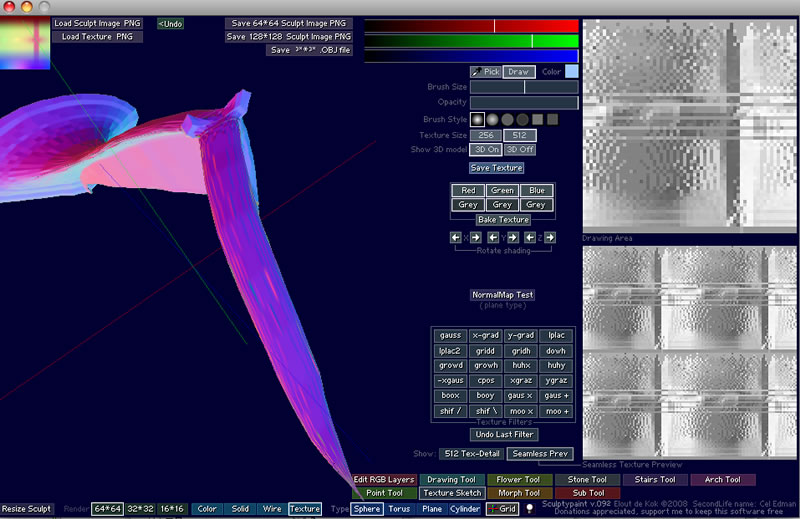Viewport: 800px width, 519px height.
Task: Apply the xgraz texture filter
Action: point(520,380)
